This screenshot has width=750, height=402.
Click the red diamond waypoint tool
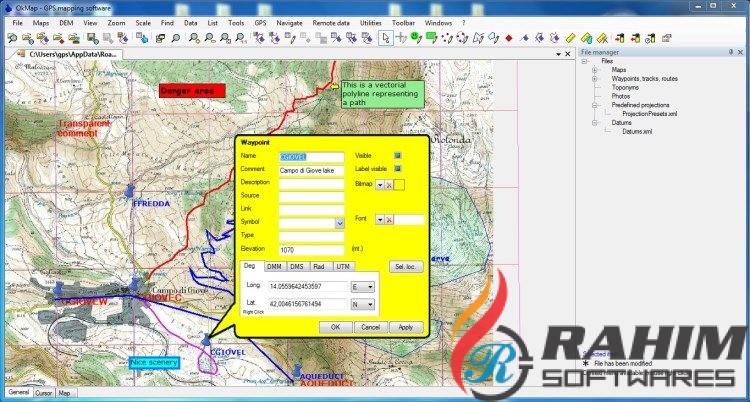click(509, 38)
